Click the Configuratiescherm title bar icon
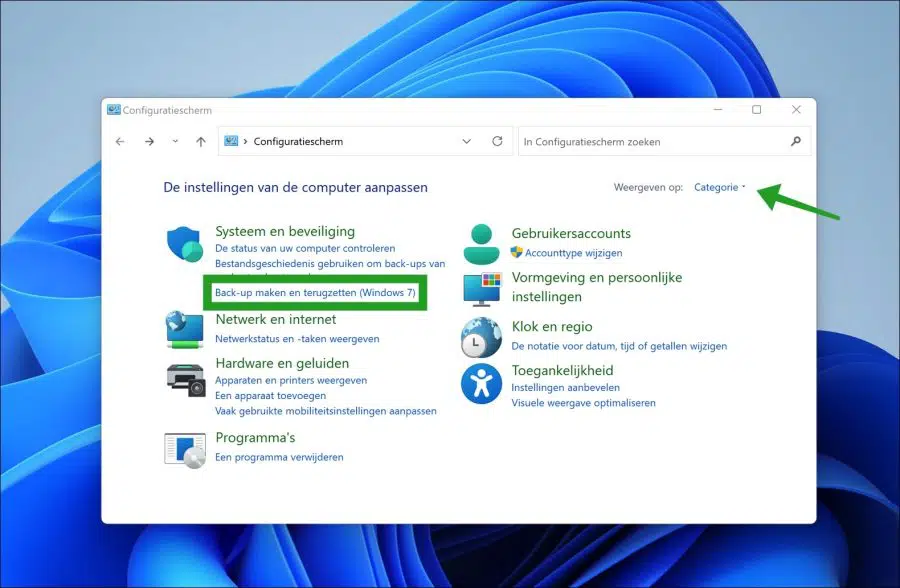900x588 pixels. [x=114, y=110]
